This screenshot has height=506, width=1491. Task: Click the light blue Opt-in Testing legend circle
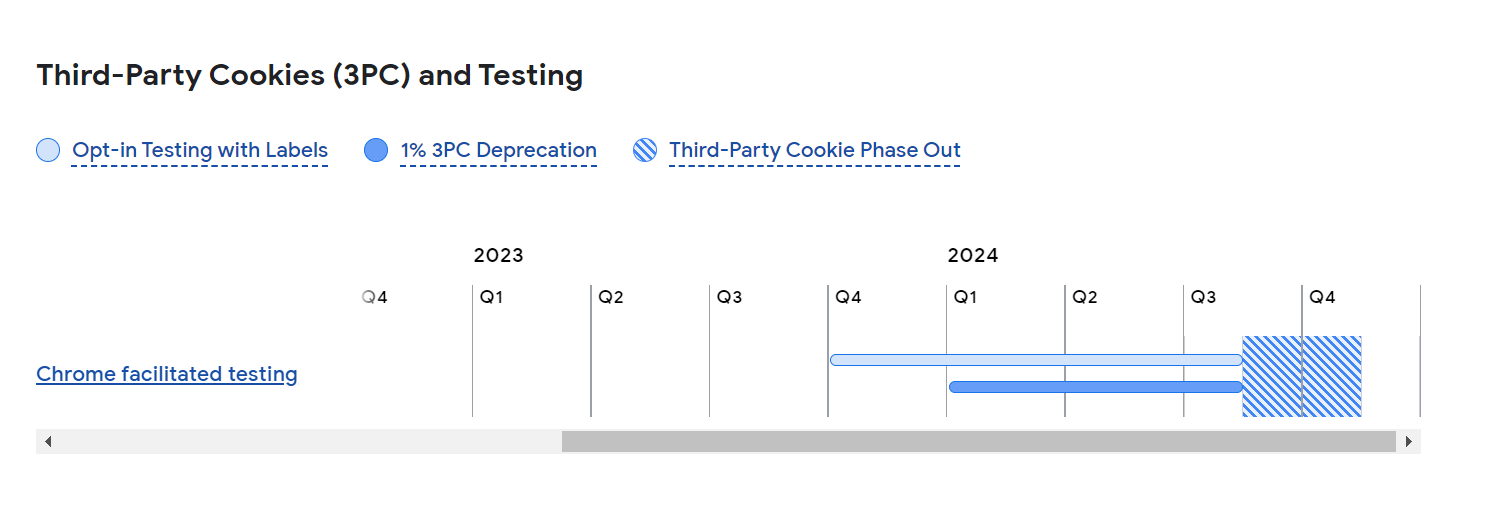pos(48,151)
